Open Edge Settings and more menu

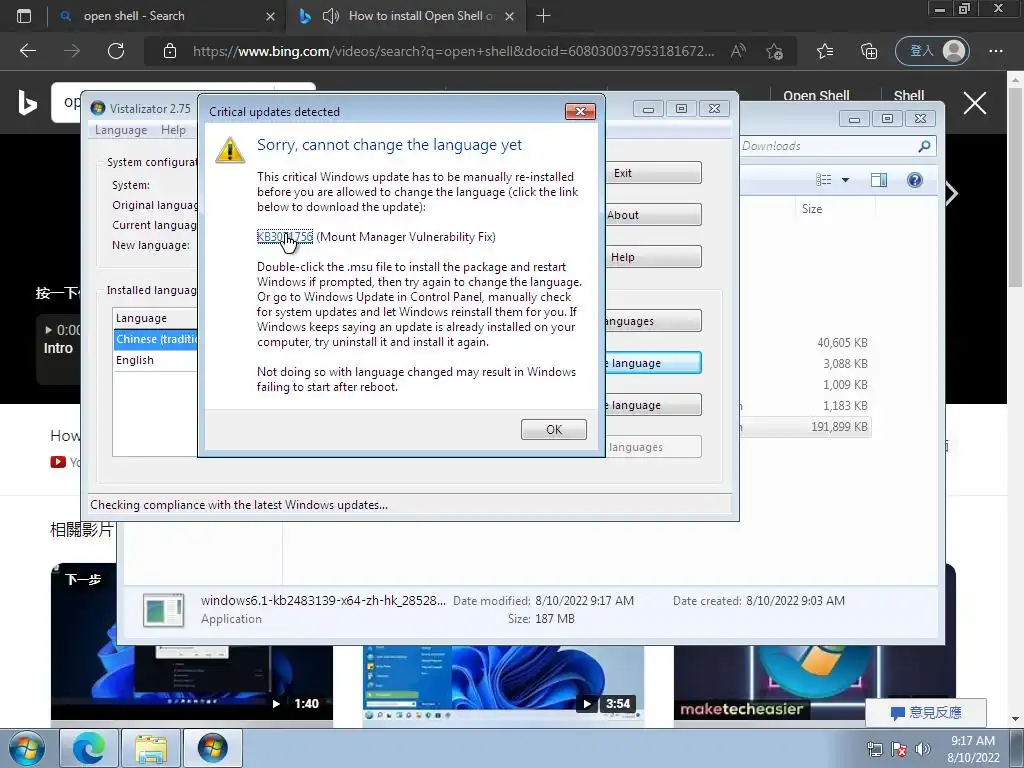[996, 51]
